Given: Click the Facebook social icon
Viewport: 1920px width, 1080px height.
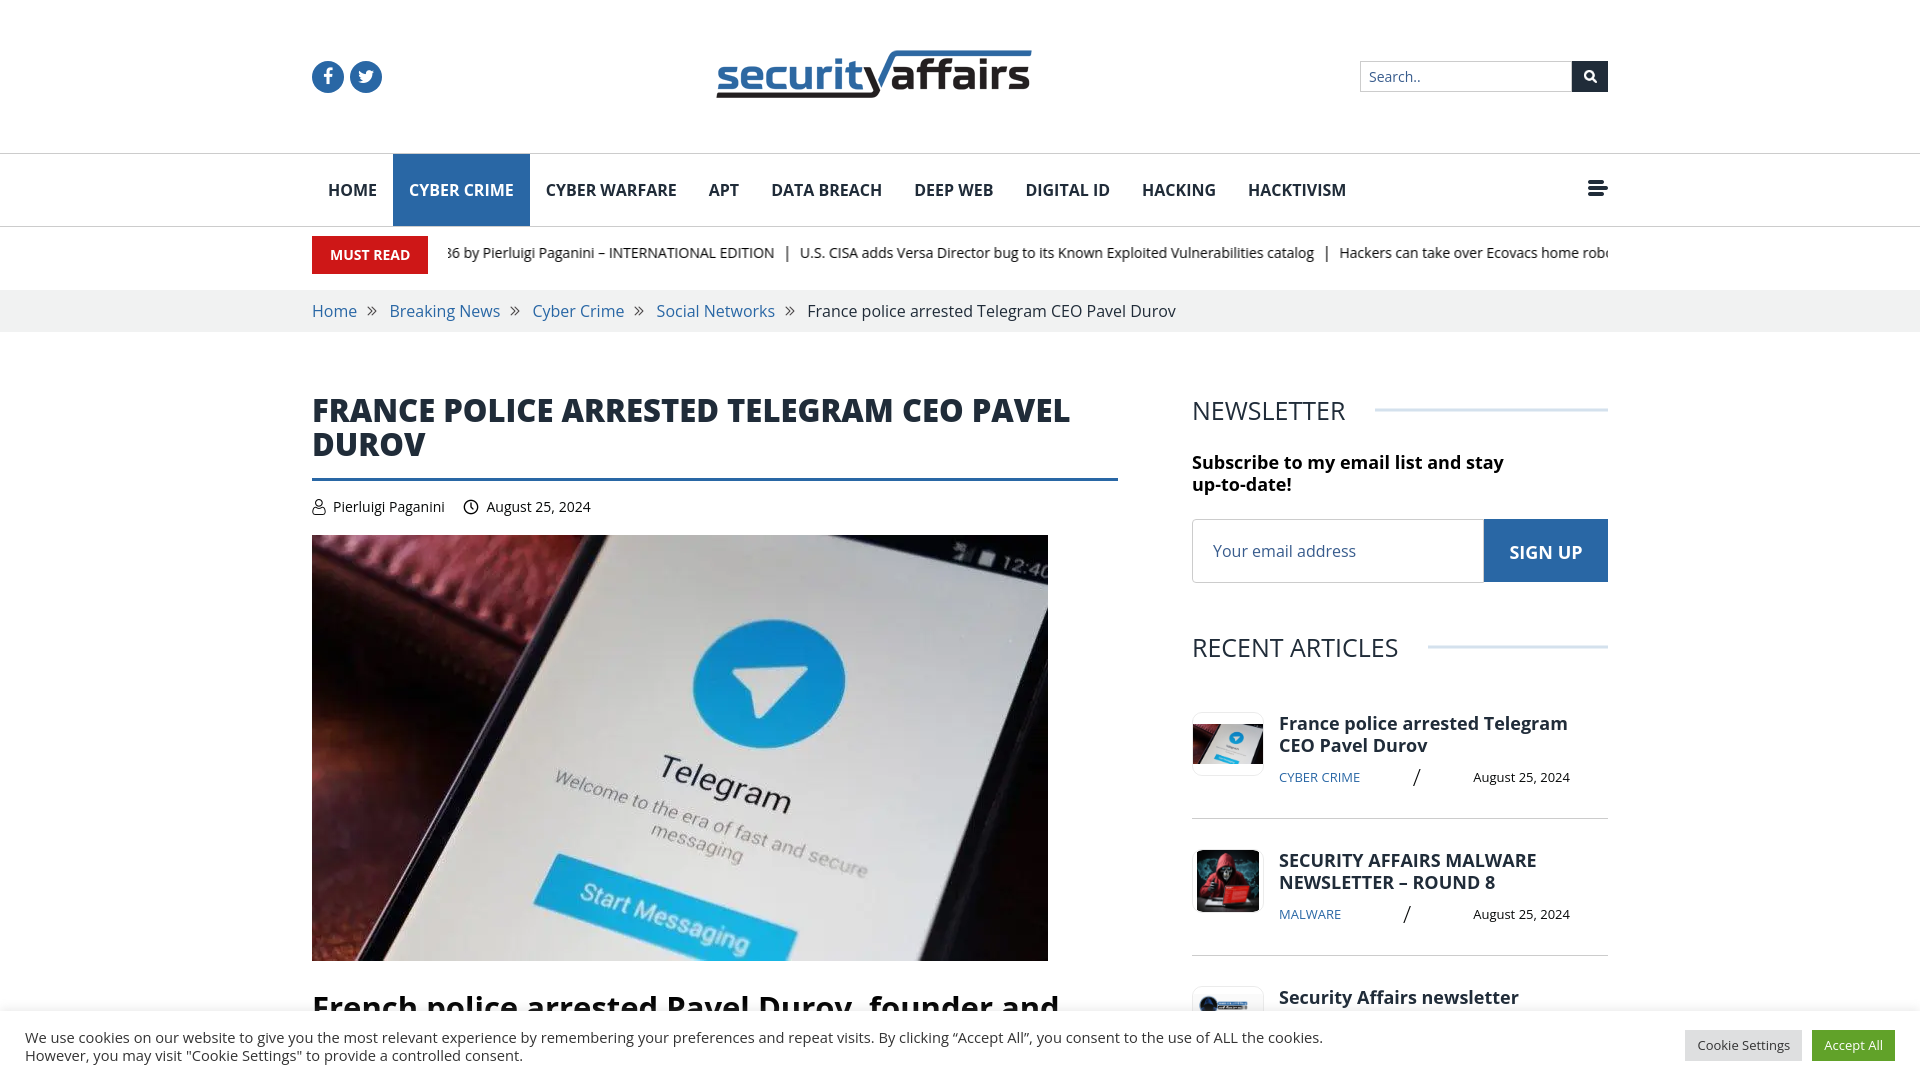Looking at the screenshot, I should click(327, 76).
